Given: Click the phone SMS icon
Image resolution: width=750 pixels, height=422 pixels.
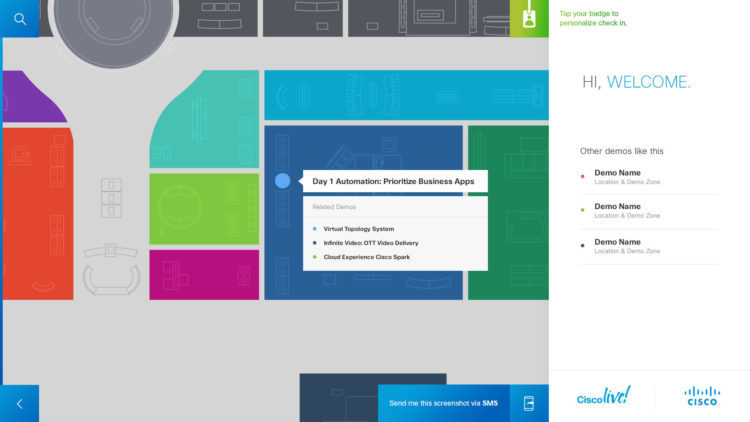Looking at the screenshot, I should click(x=529, y=403).
